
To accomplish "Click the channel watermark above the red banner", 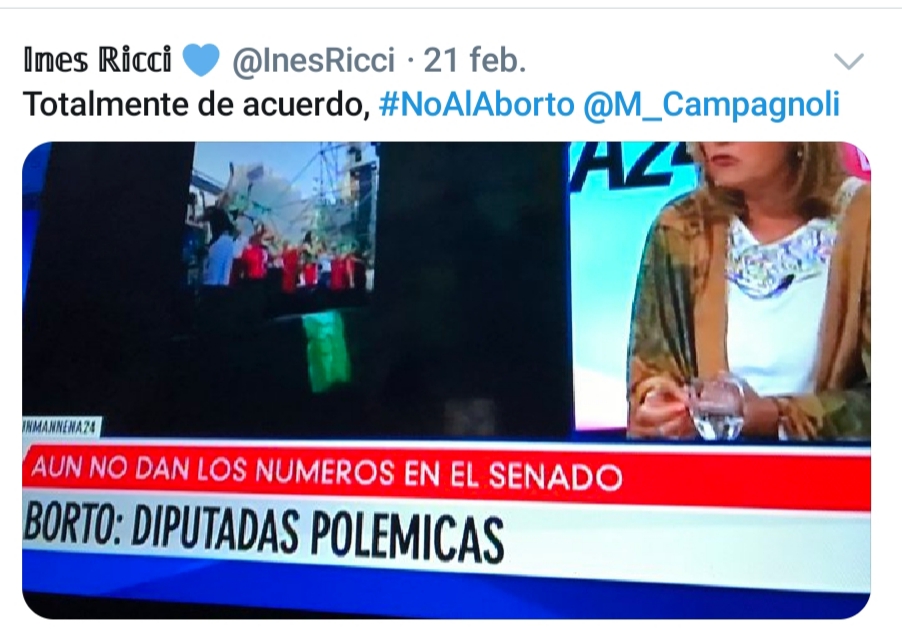I will [62, 427].
